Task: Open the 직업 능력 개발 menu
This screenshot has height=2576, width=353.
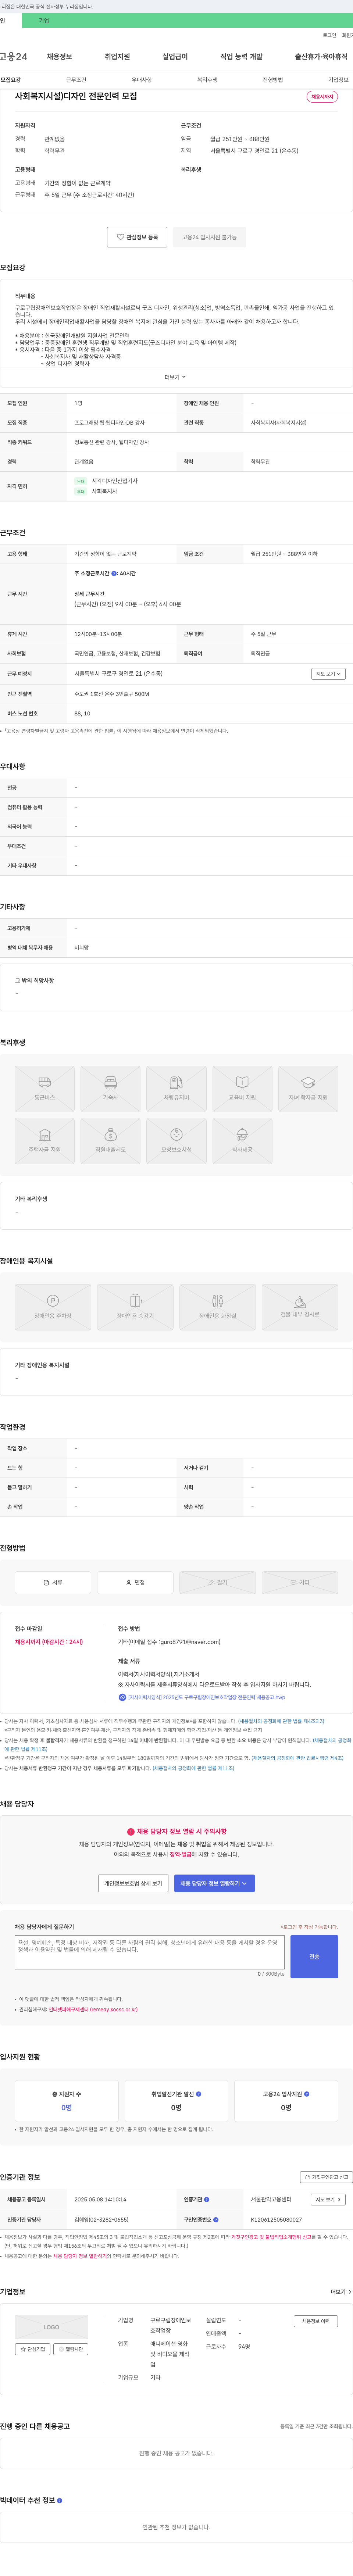Action: [241, 57]
